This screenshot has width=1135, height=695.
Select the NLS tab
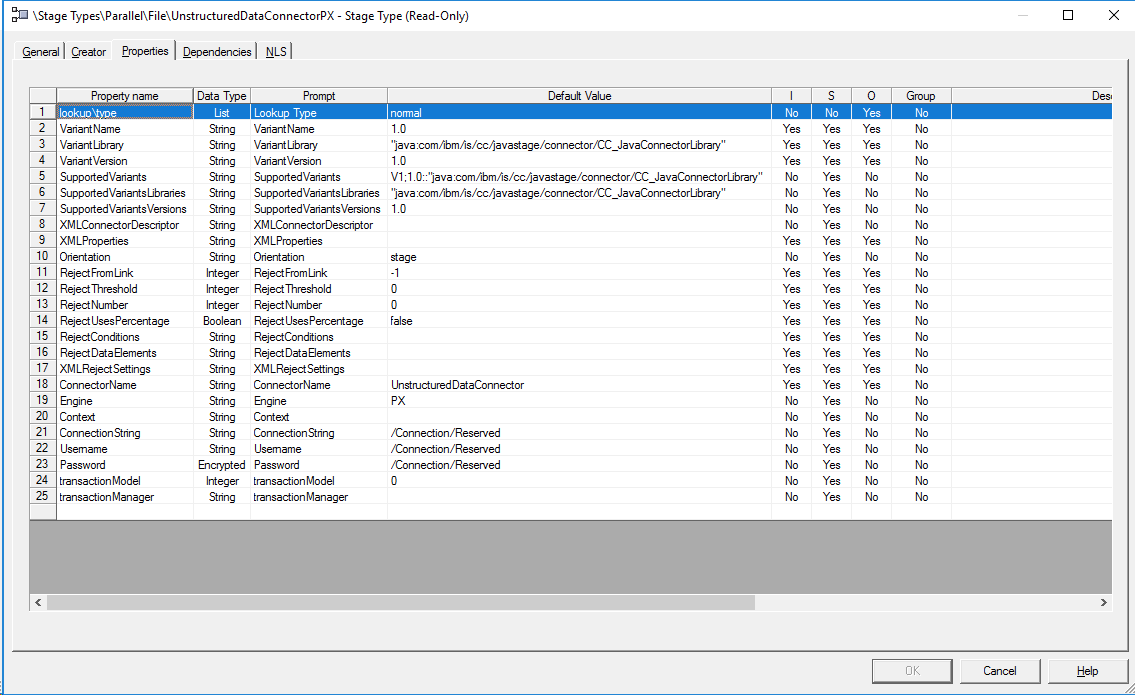pyautogui.click(x=276, y=52)
